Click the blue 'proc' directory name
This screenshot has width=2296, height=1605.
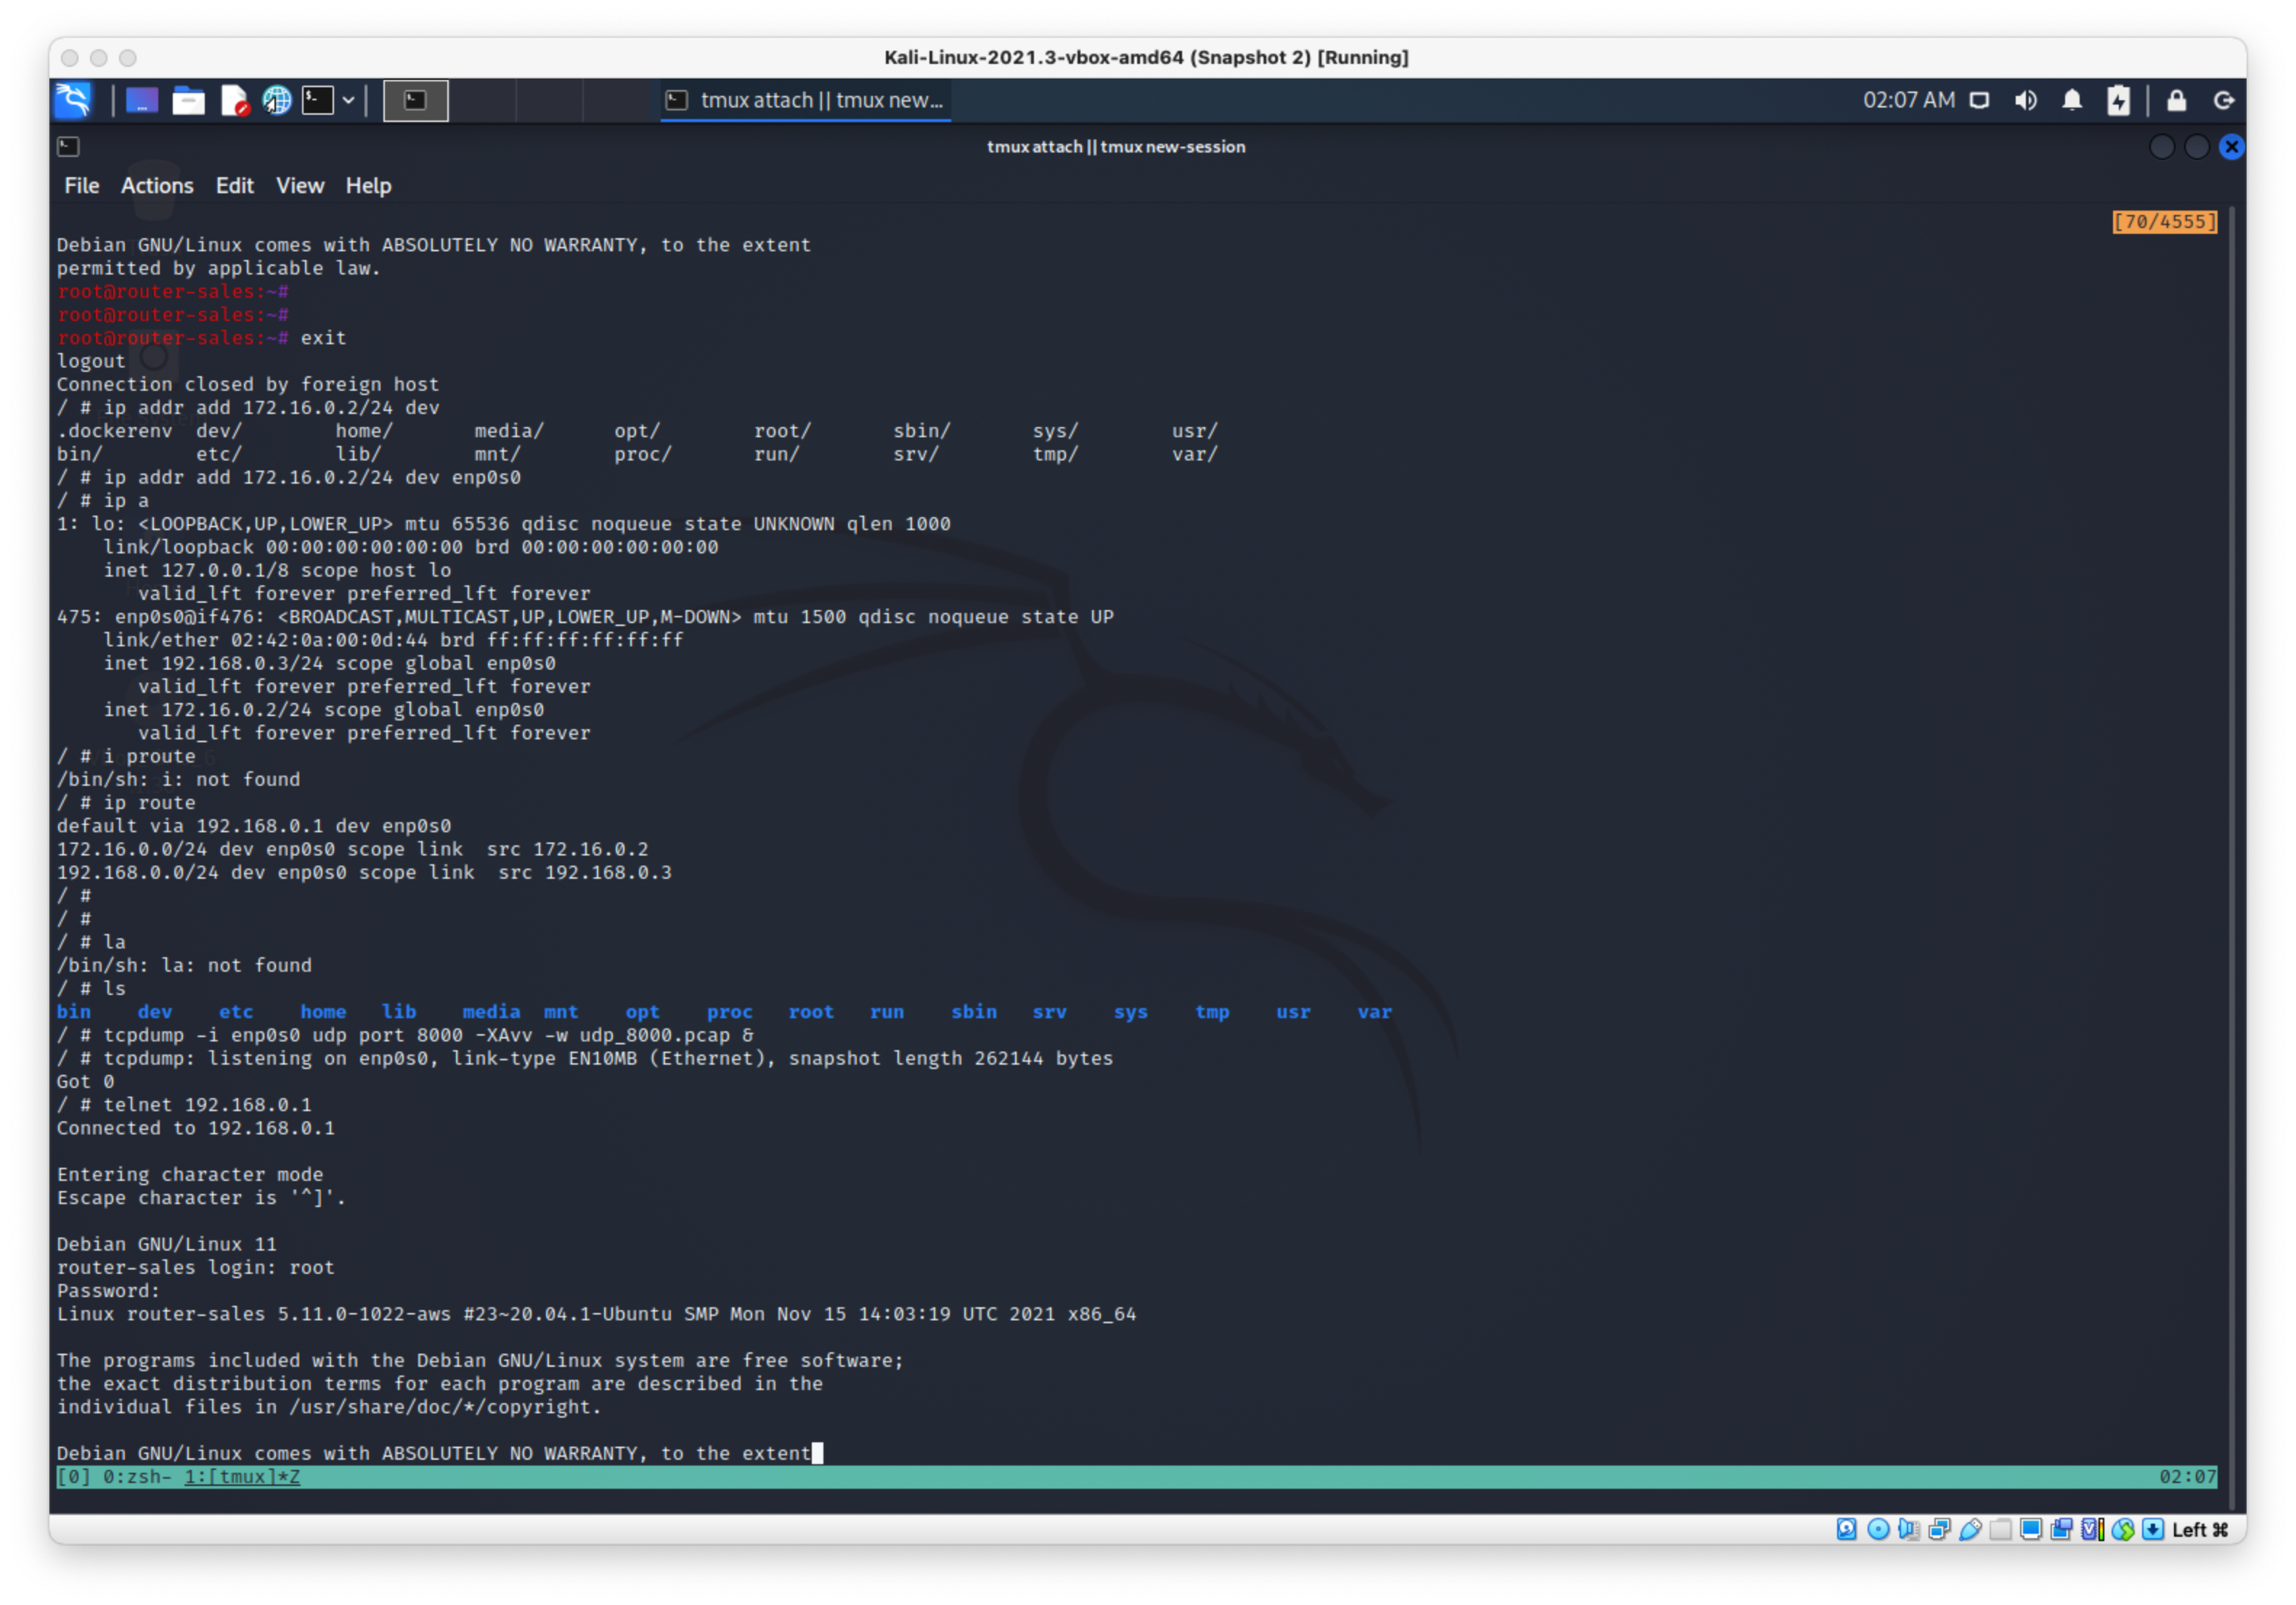tap(729, 1012)
